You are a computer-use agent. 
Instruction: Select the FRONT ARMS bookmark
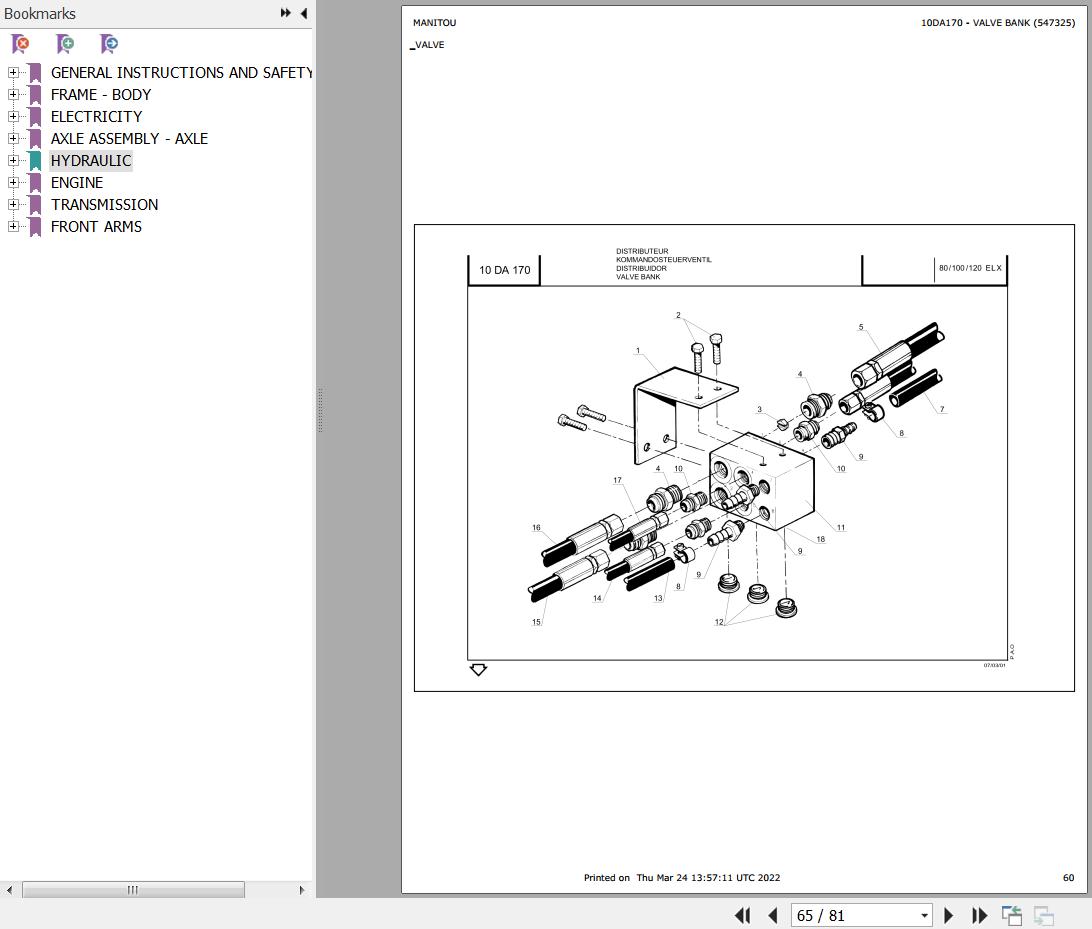[96, 226]
